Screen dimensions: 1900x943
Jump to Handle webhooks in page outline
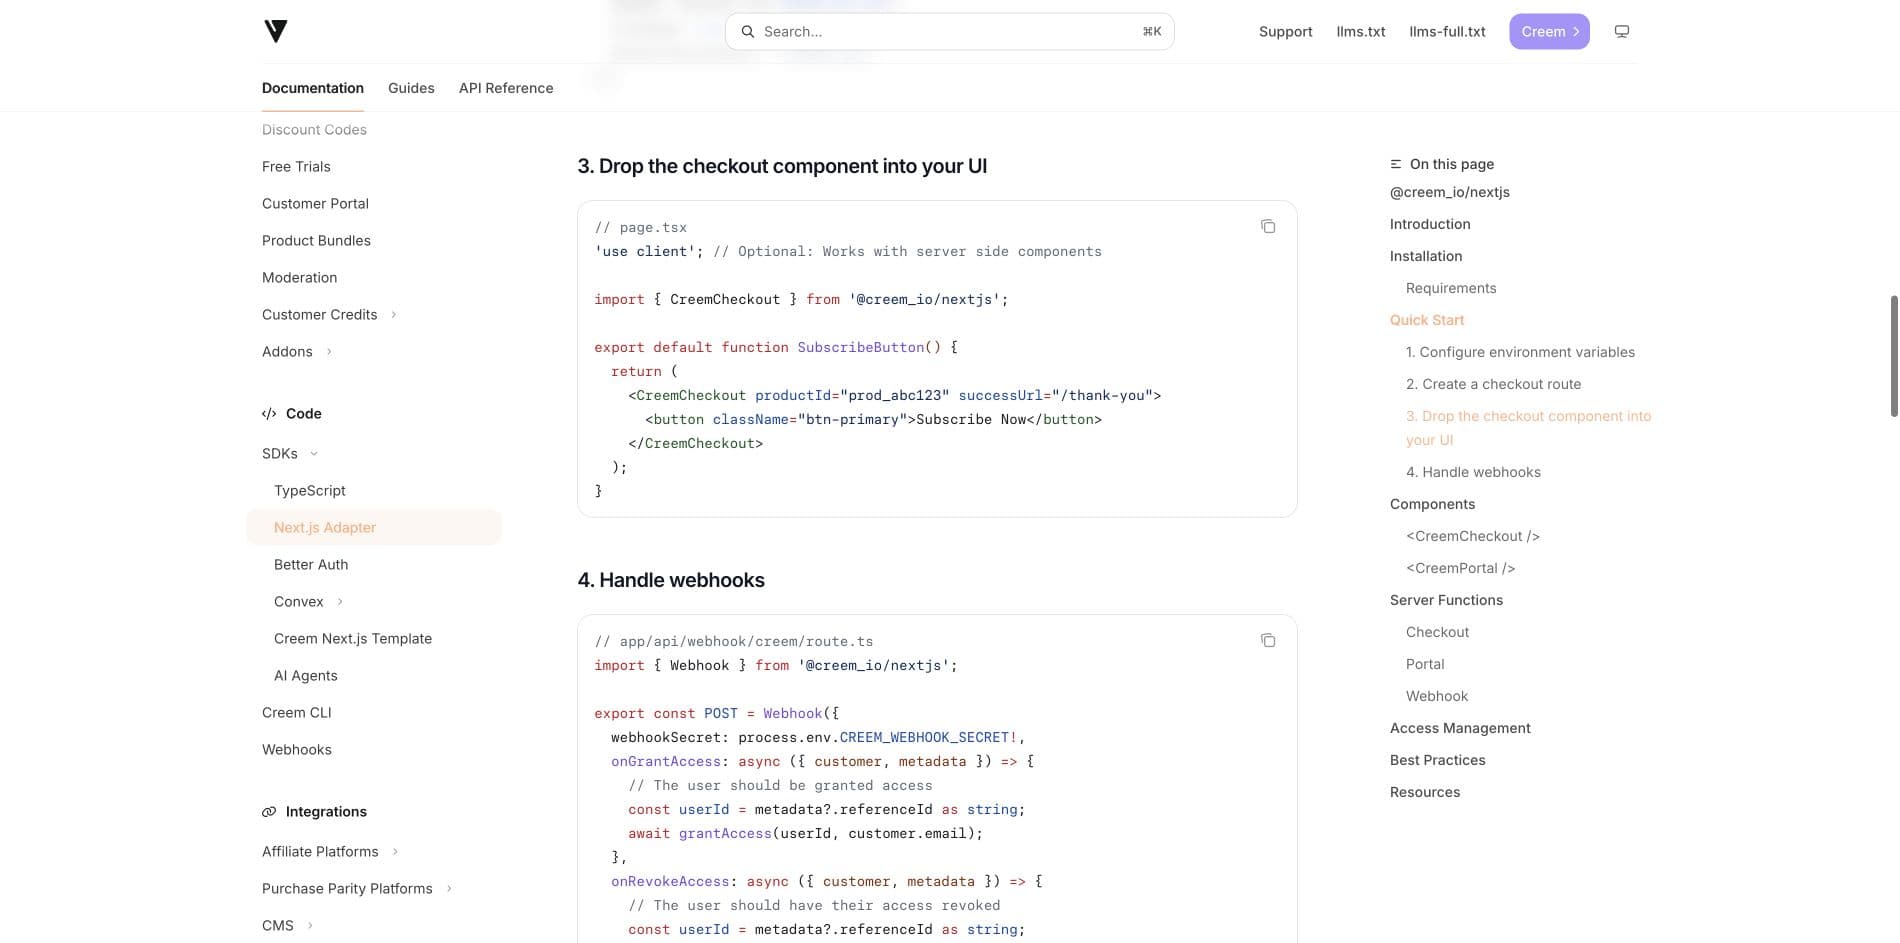1473,472
